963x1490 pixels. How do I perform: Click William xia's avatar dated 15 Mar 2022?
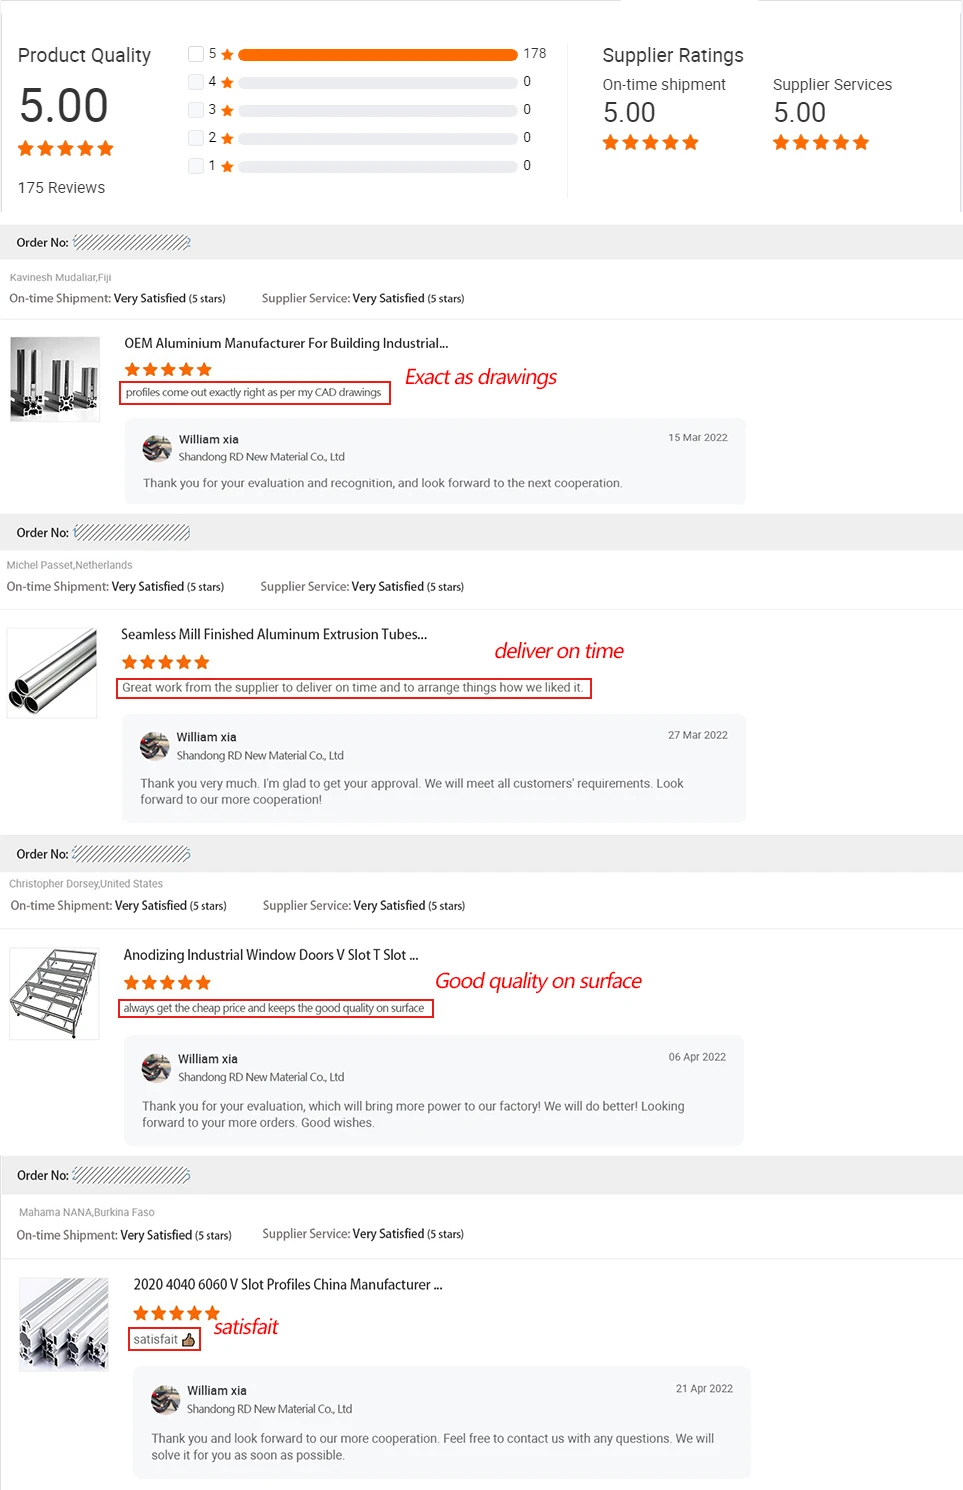(157, 448)
